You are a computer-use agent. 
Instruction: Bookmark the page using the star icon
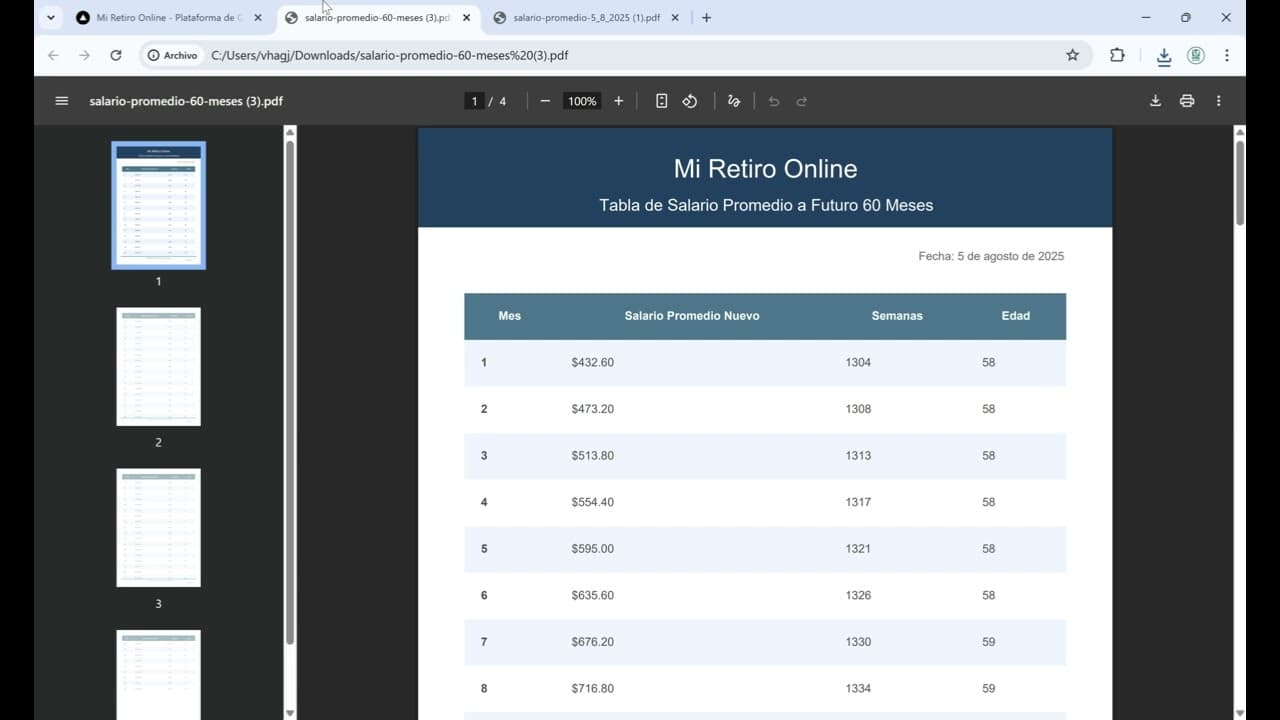pos(1072,56)
